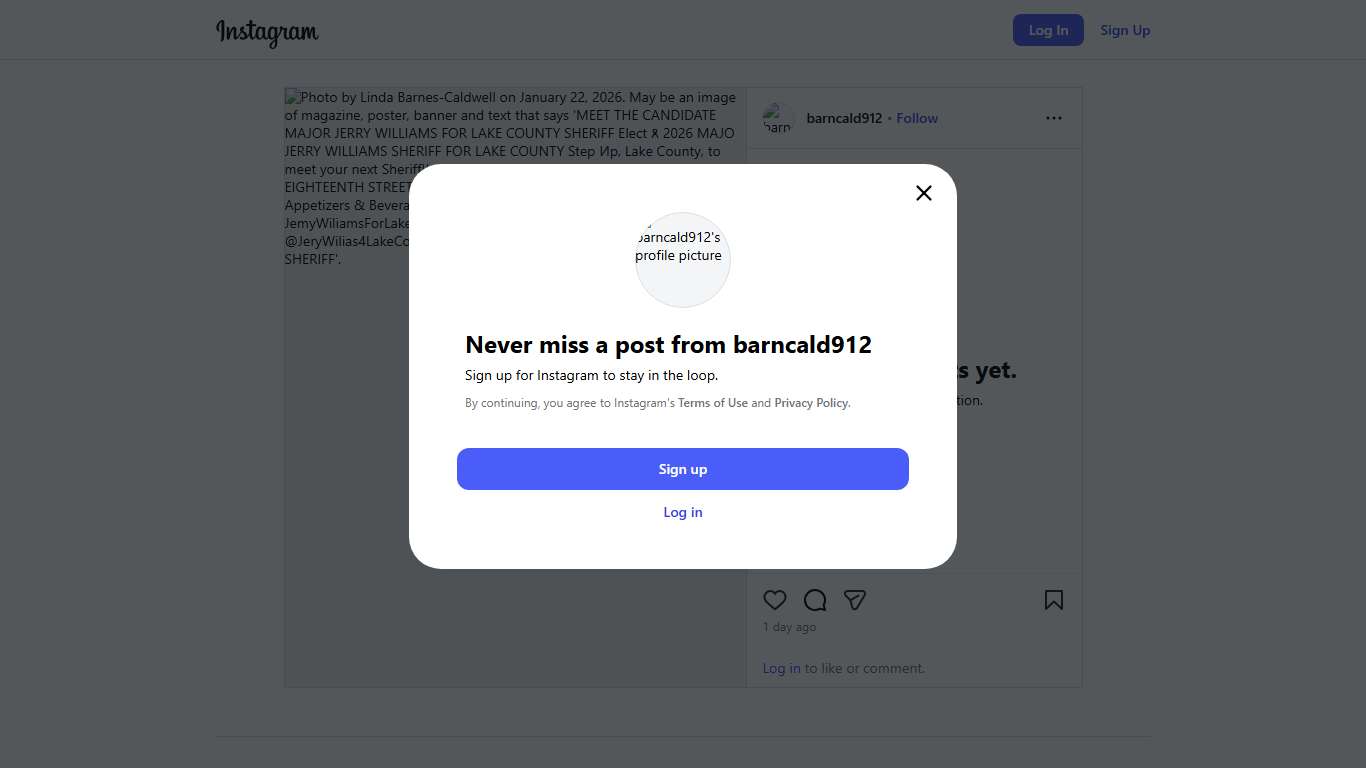Open the Privacy Policy link
The width and height of the screenshot is (1366, 768).
click(811, 403)
